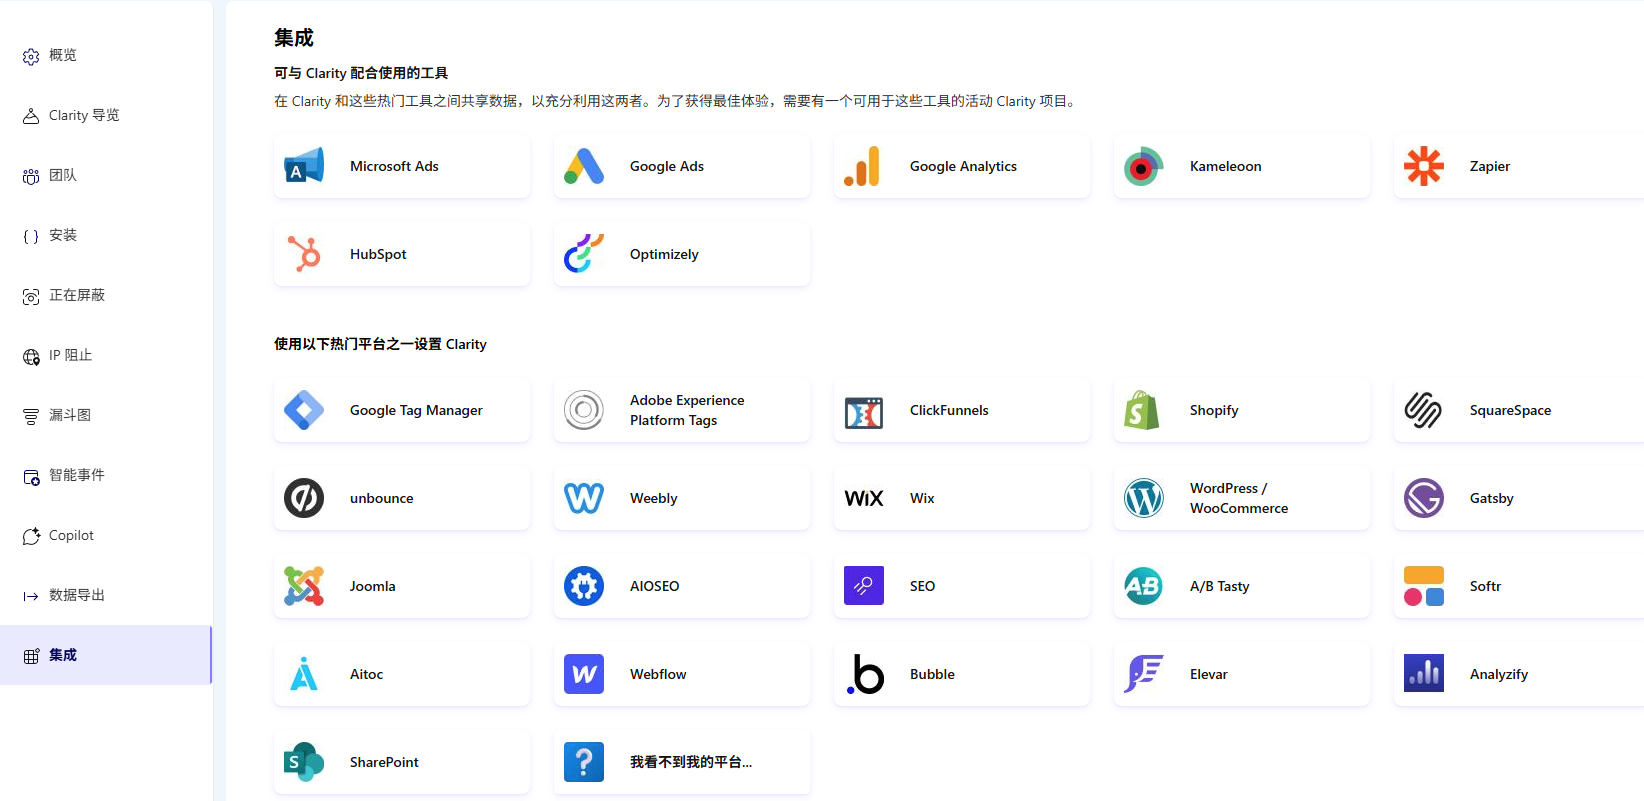Click the Weebly W icon
The width and height of the screenshot is (1644, 801).
[x=584, y=498]
